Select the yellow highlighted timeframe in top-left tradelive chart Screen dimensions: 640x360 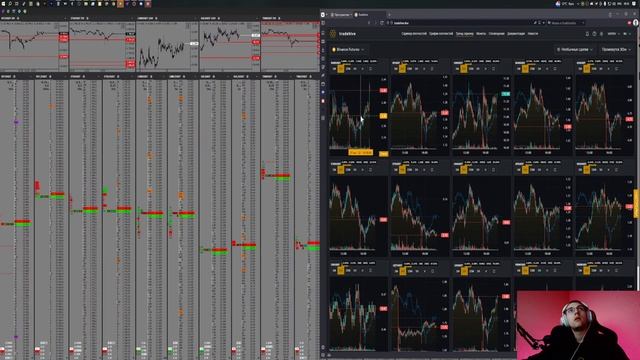pos(341,69)
